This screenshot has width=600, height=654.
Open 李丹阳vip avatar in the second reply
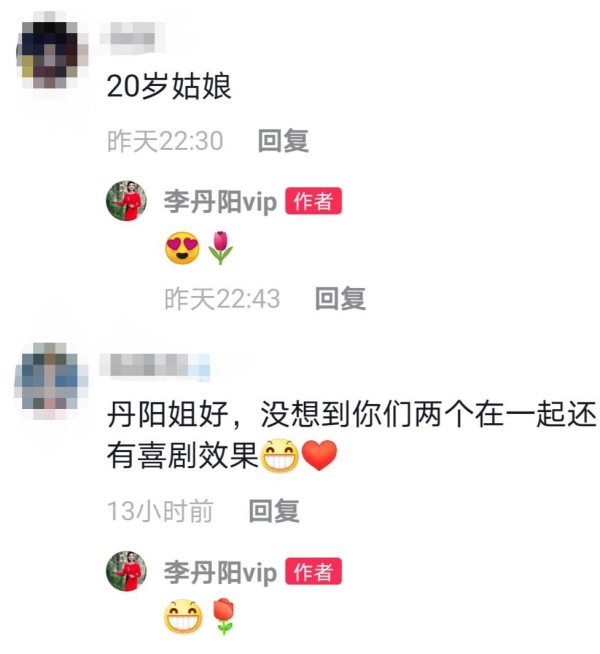126,571
